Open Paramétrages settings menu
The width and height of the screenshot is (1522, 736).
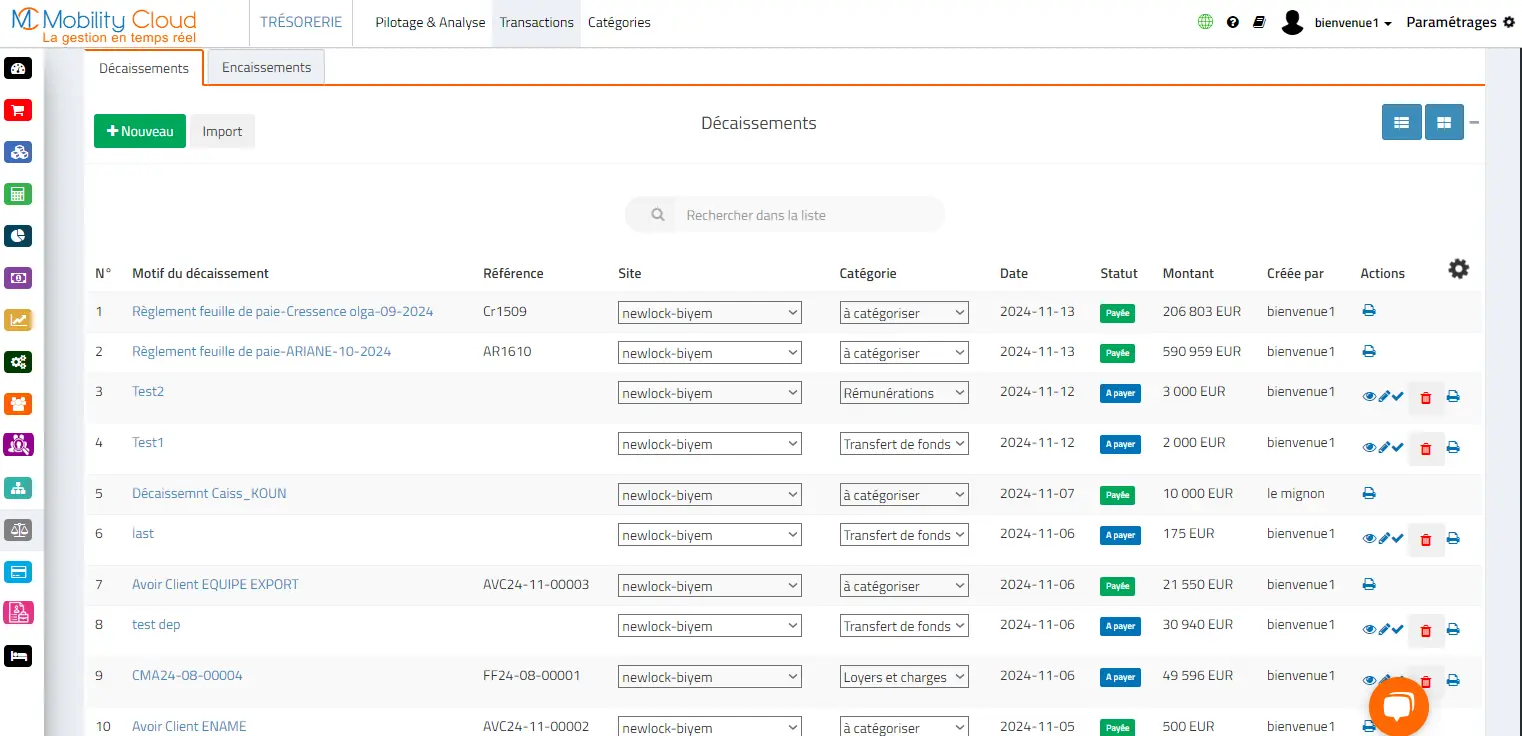1461,22
